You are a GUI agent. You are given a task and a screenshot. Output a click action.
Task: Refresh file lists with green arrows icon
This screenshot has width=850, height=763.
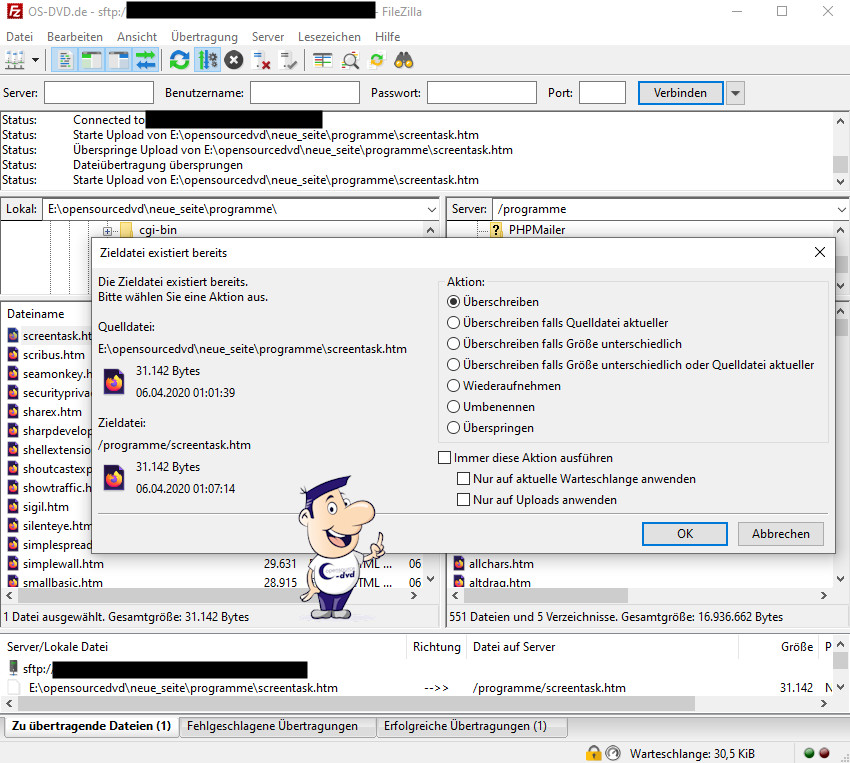point(180,60)
